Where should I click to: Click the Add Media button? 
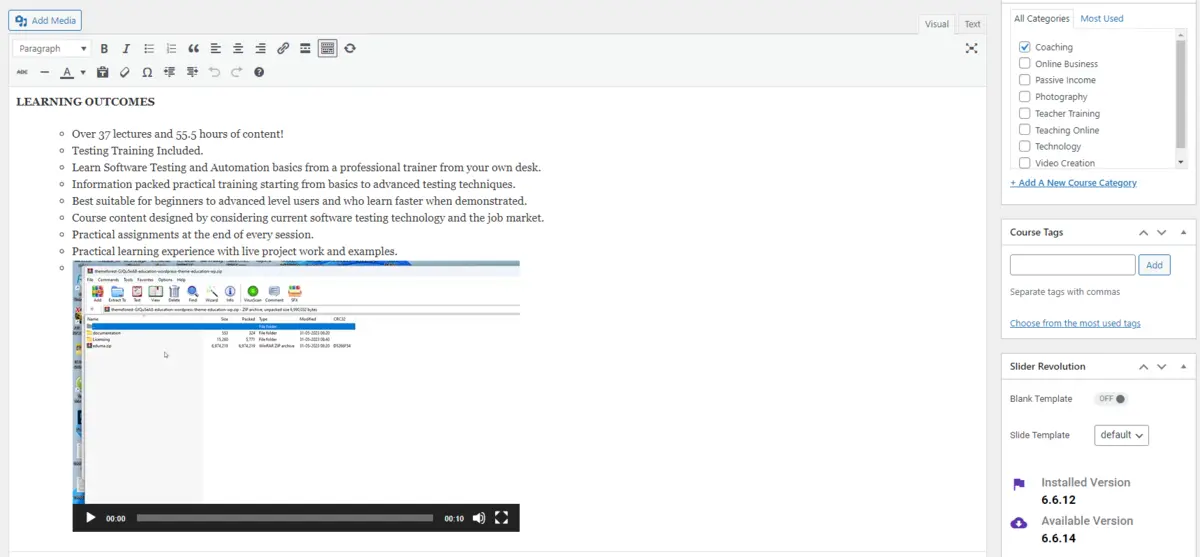tap(45, 20)
